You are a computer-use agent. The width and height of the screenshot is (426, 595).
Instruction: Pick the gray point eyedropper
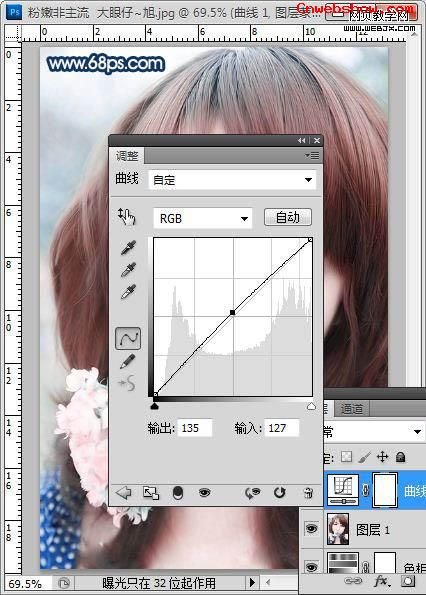128,270
